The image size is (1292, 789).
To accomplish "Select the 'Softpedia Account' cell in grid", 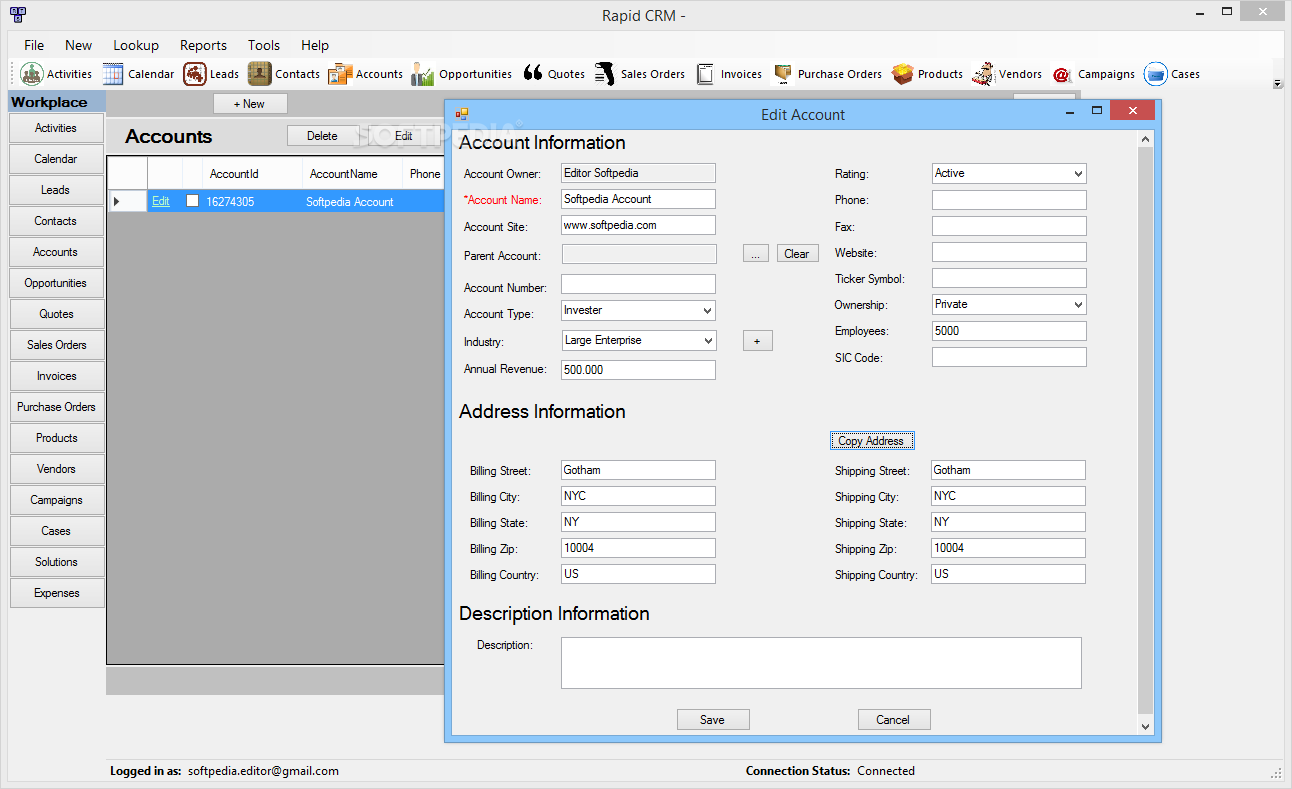I will pyautogui.click(x=352, y=201).
